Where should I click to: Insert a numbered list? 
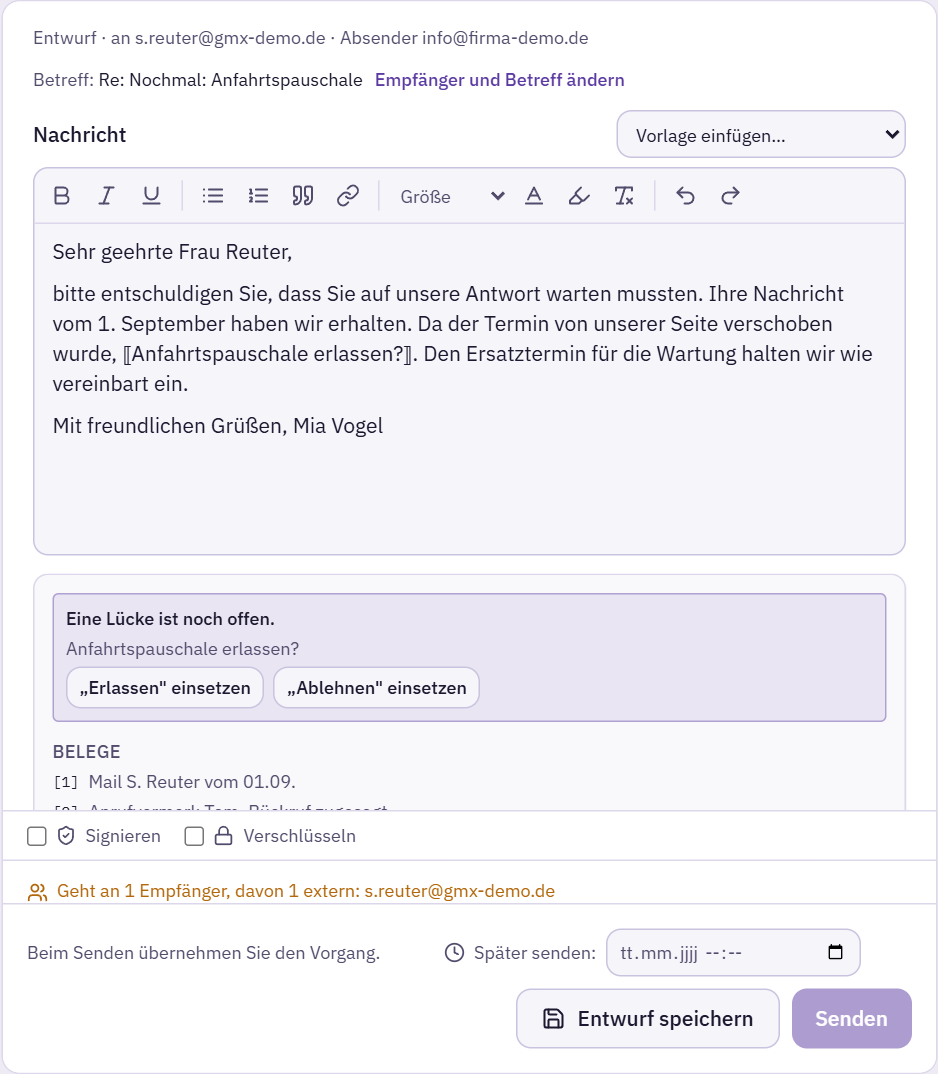(x=258, y=196)
